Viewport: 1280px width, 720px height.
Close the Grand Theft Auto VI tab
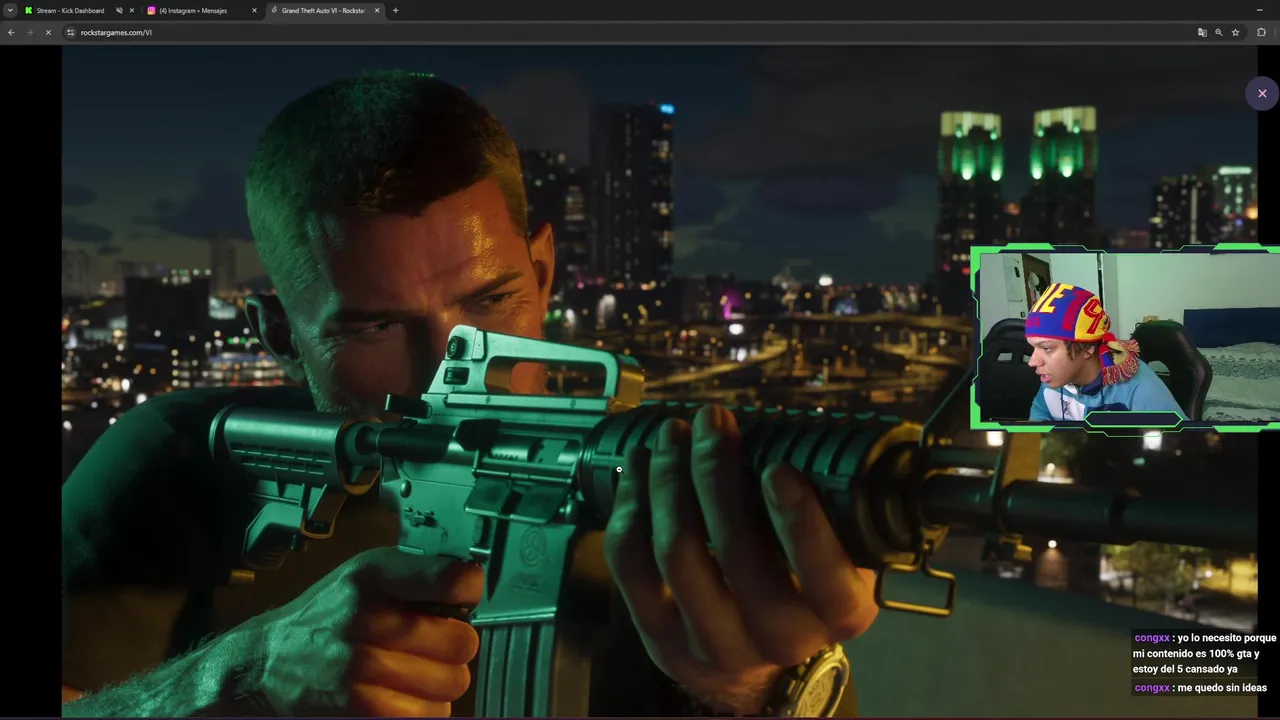pyautogui.click(x=377, y=10)
